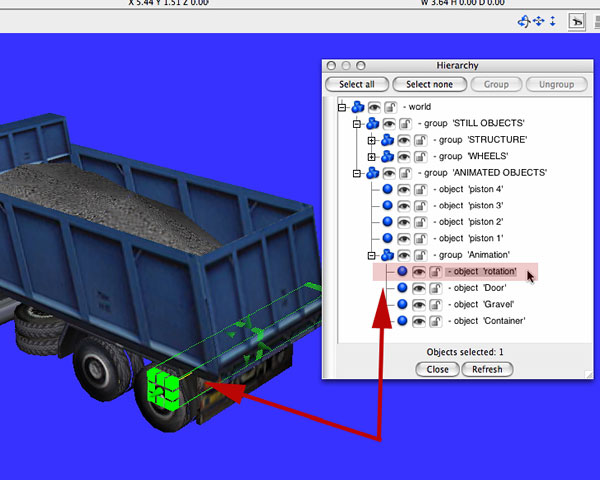Screen dimensions: 600x480
Task: Expand the 'WHEELS' group
Action: tap(371, 157)
